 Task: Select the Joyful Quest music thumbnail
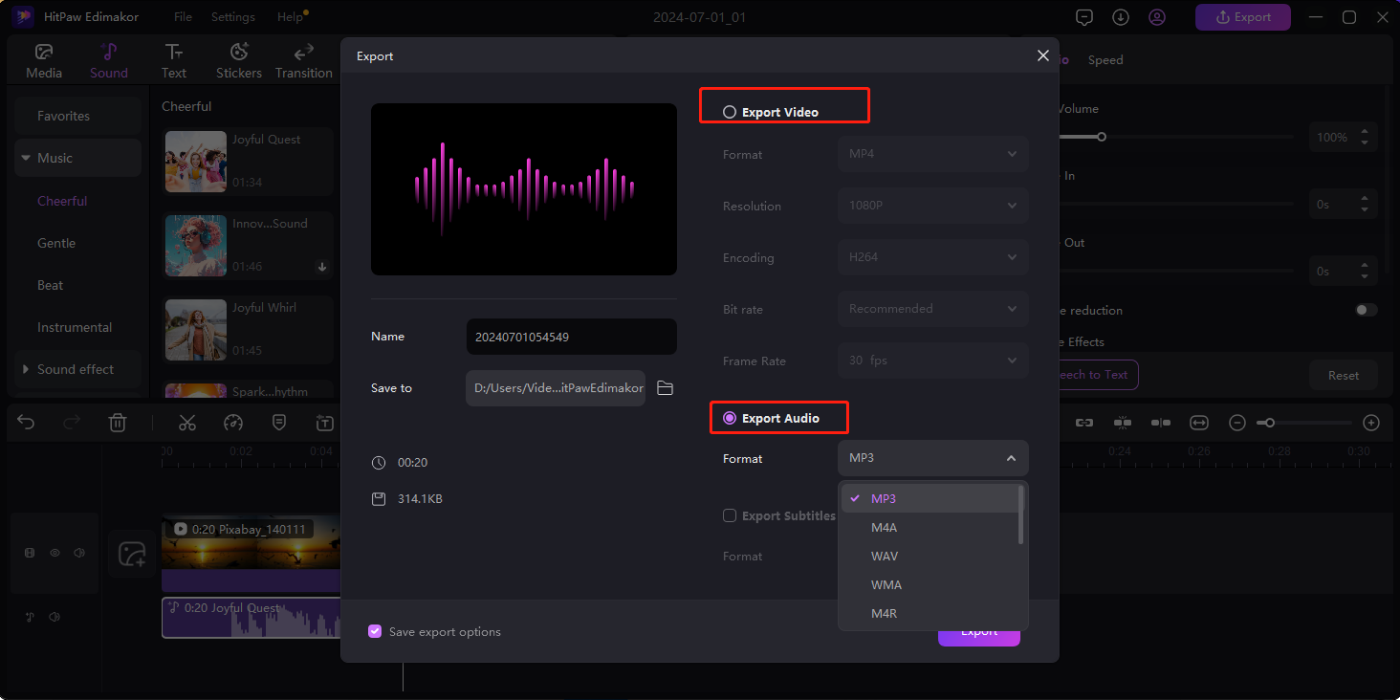pyautogui.click(x=195, y=160)
